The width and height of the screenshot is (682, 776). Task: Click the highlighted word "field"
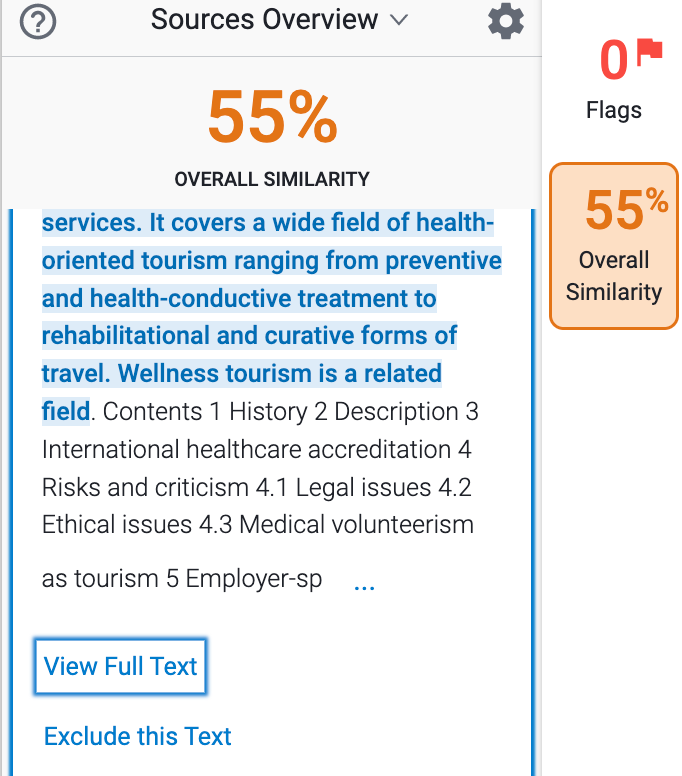(x=66, y=411)
